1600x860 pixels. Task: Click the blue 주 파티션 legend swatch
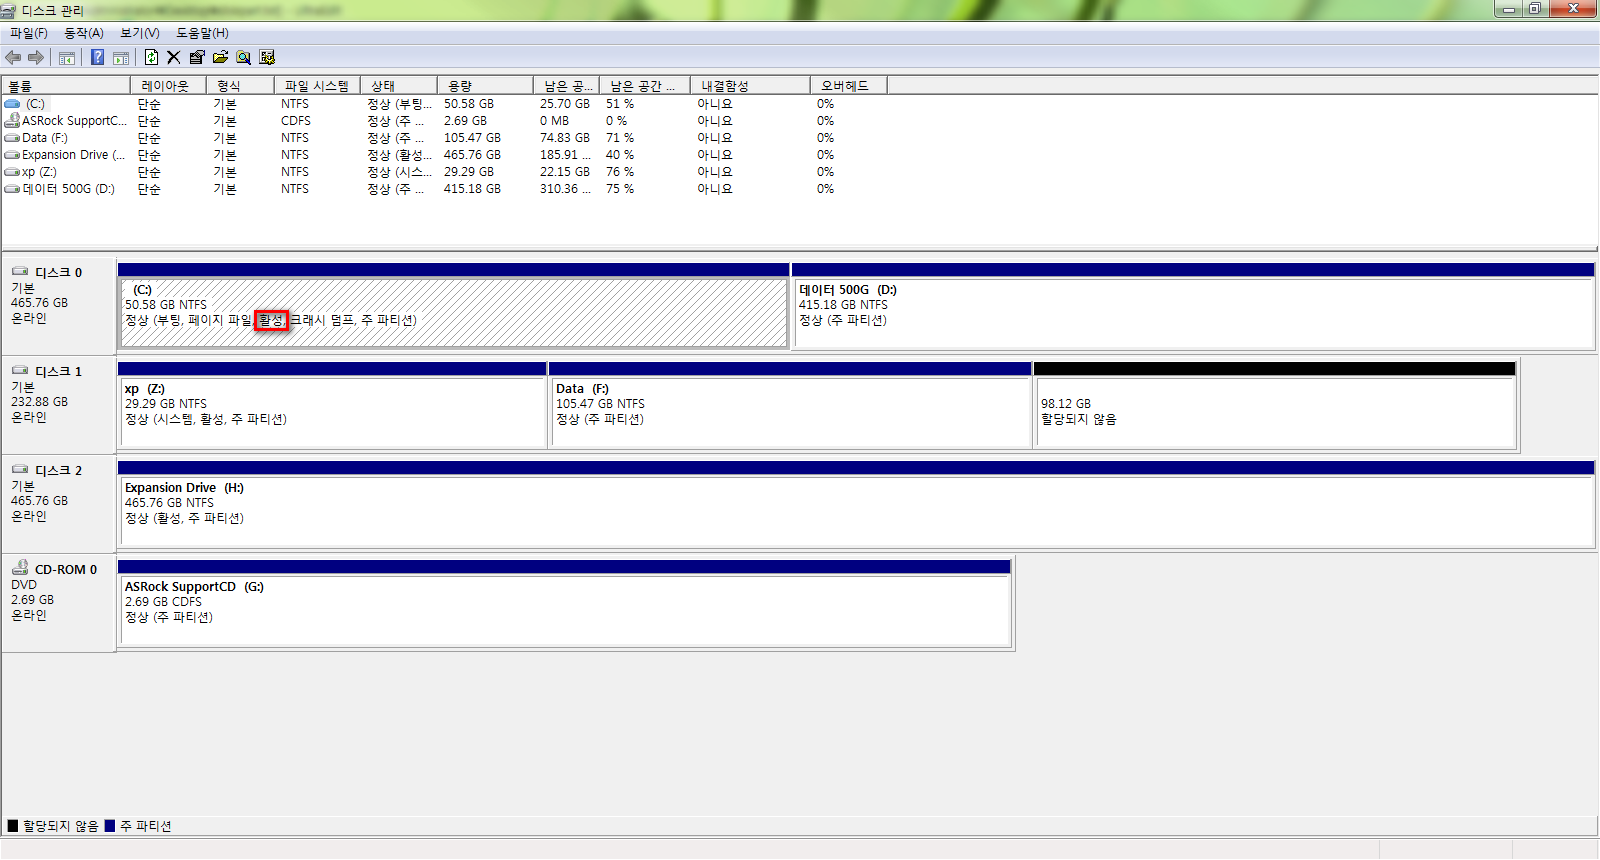(110, 826)
